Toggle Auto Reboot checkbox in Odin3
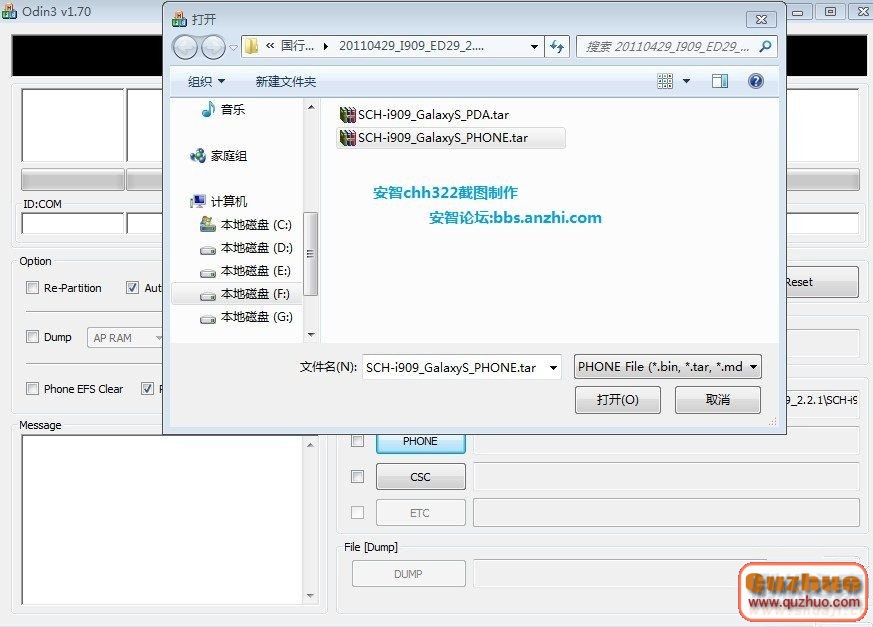 tap(132, 287)
